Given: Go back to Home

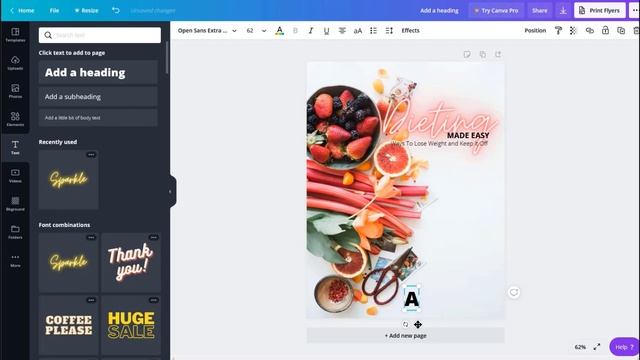Looking at the screenshot, I should pyautogui.click(x=22, y=11).
